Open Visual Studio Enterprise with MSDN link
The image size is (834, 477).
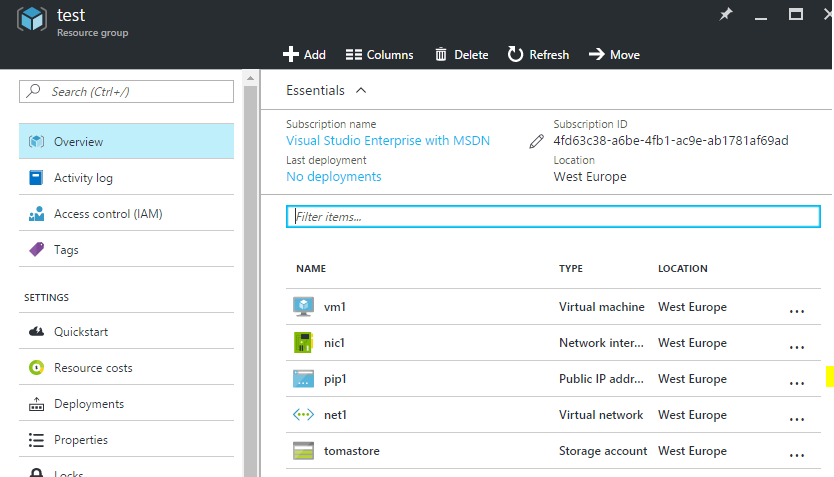click(388, 140)
